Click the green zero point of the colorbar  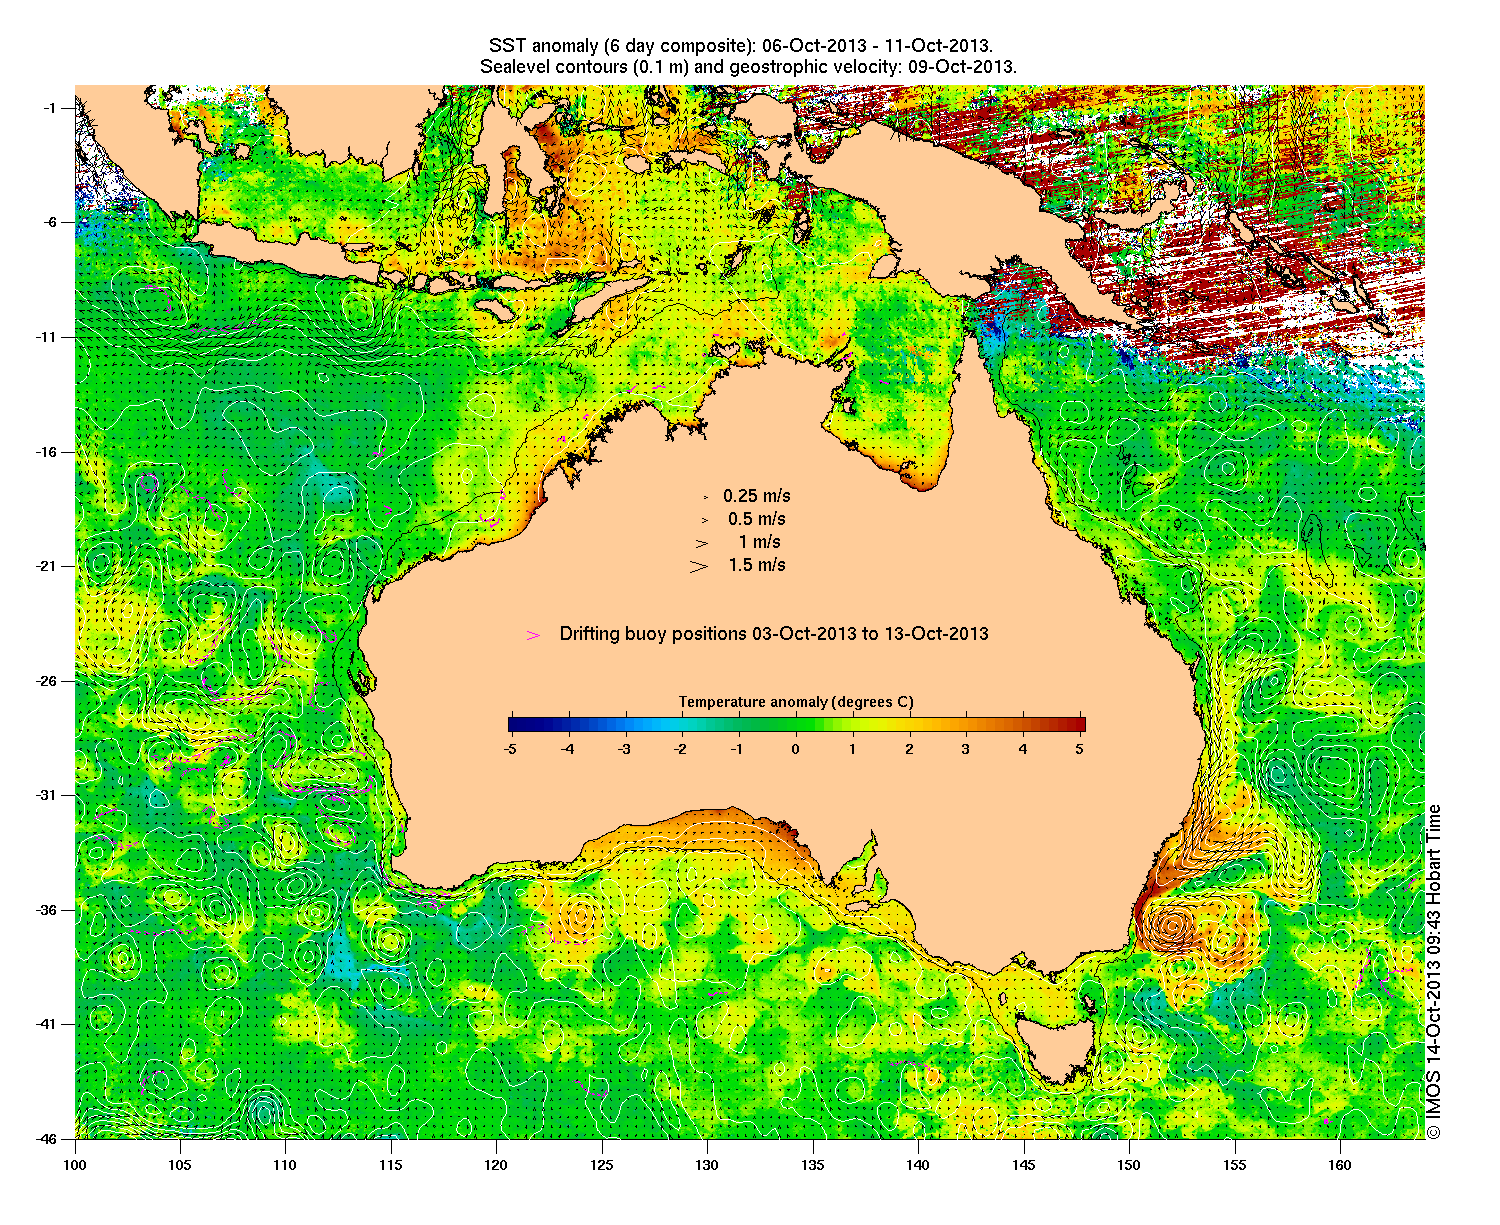pos(796,725)
